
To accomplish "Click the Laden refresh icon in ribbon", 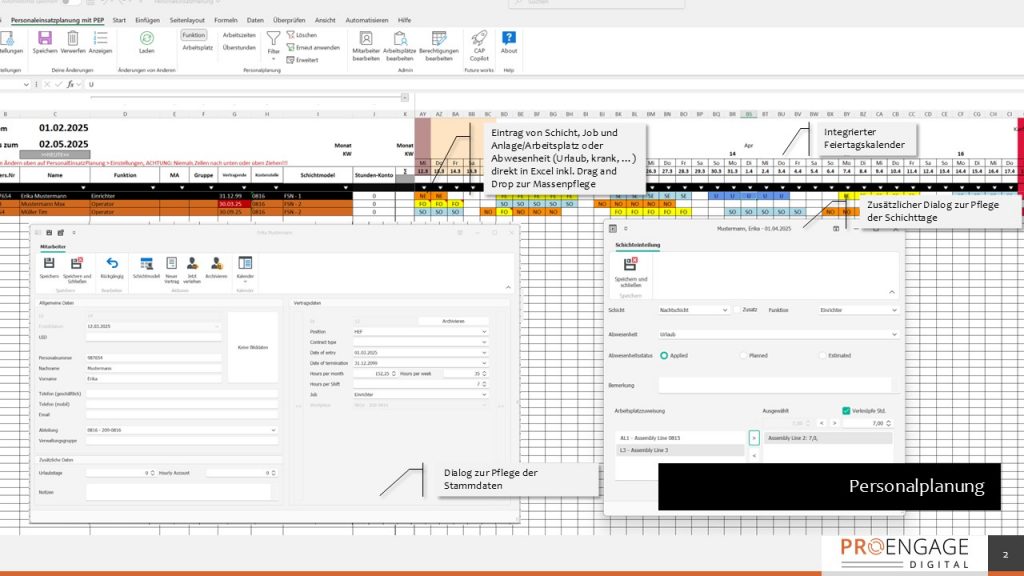I will pos(146,38).
